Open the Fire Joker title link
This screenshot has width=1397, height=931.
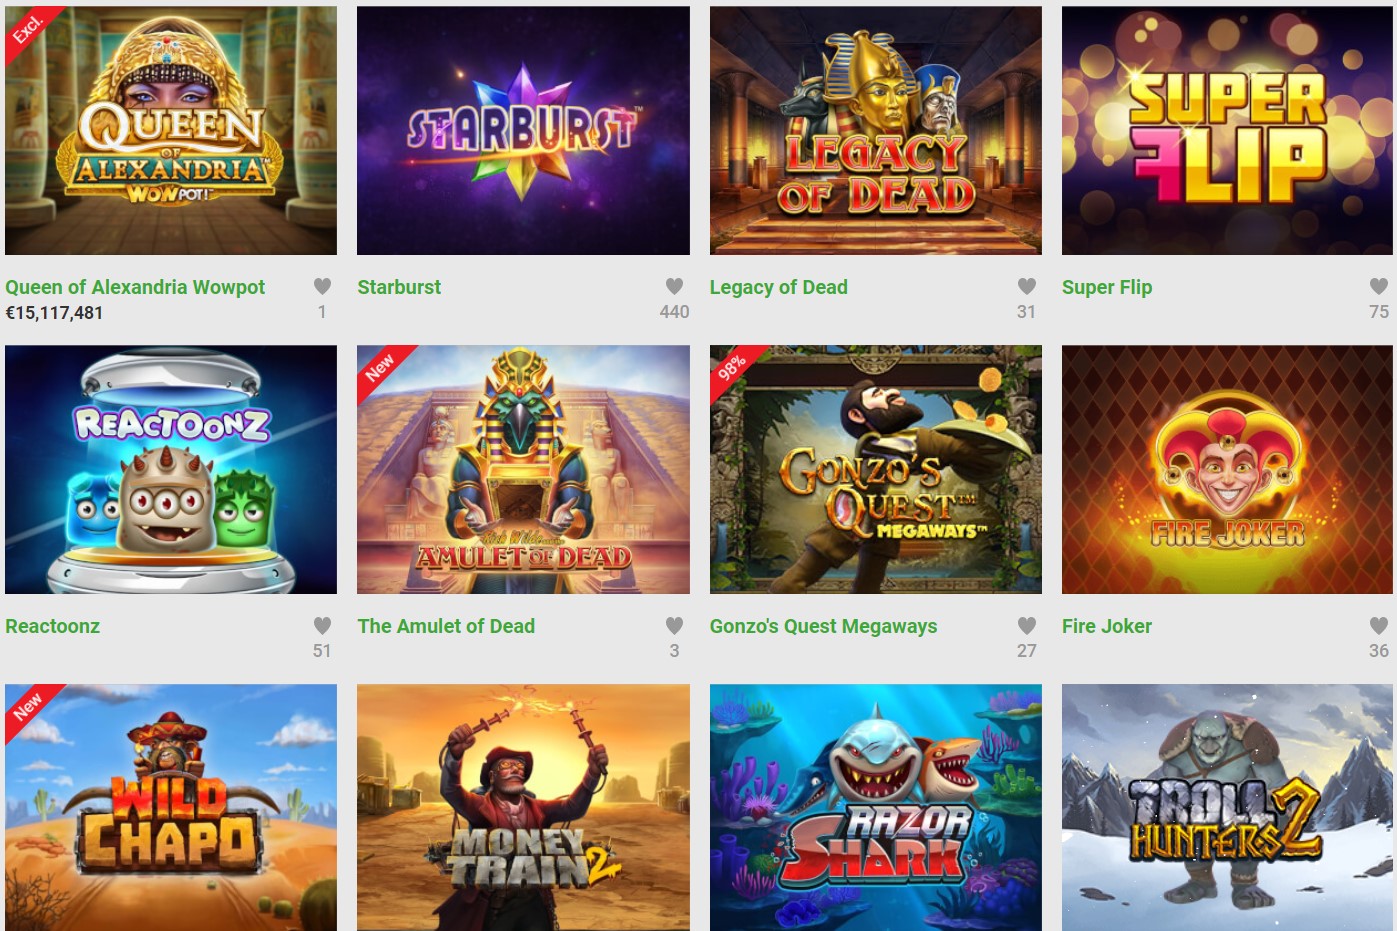[x=1107, y=626]
